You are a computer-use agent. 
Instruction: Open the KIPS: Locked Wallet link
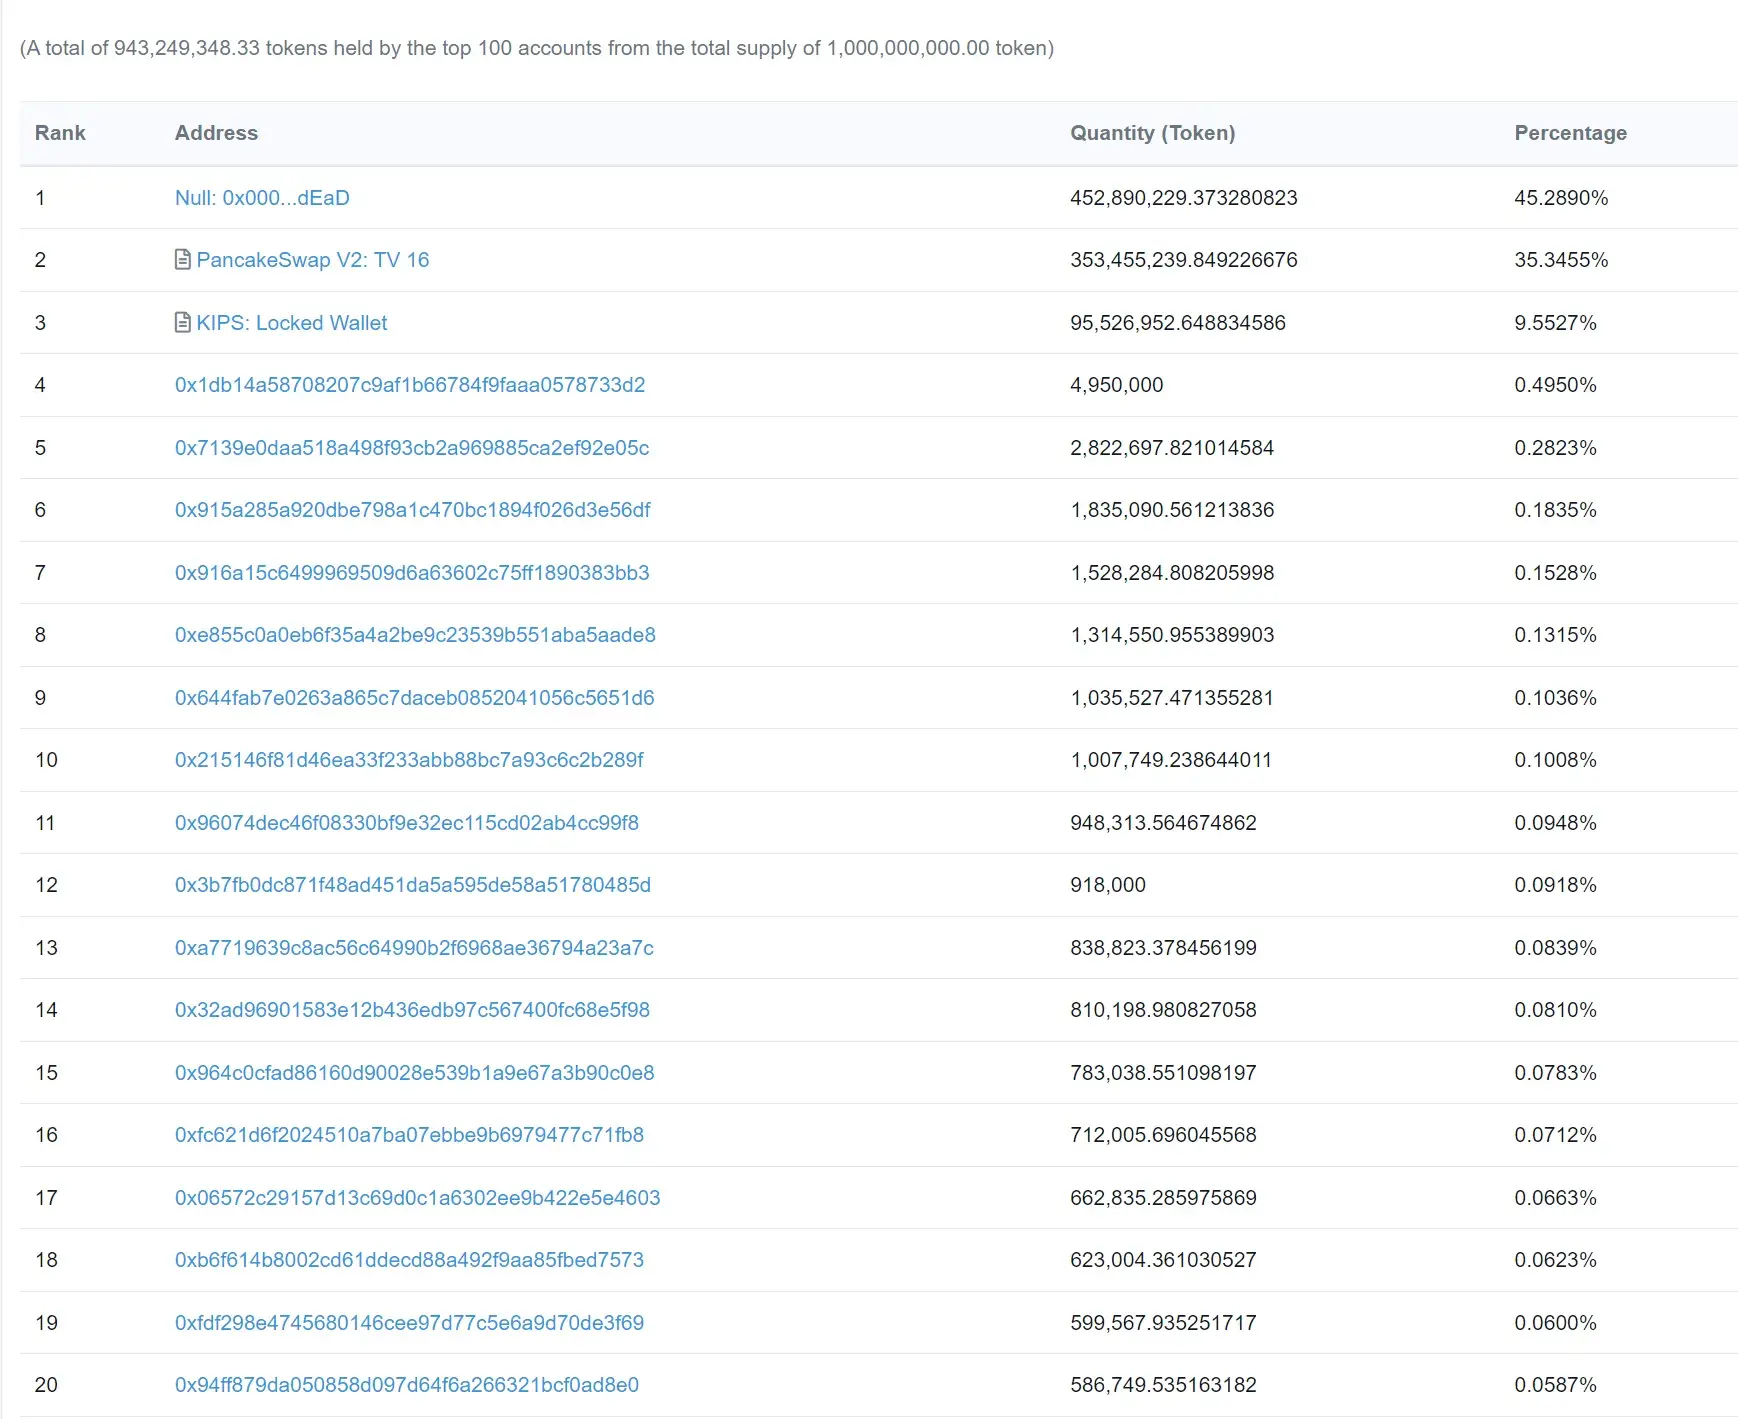[x=292, y=323]
